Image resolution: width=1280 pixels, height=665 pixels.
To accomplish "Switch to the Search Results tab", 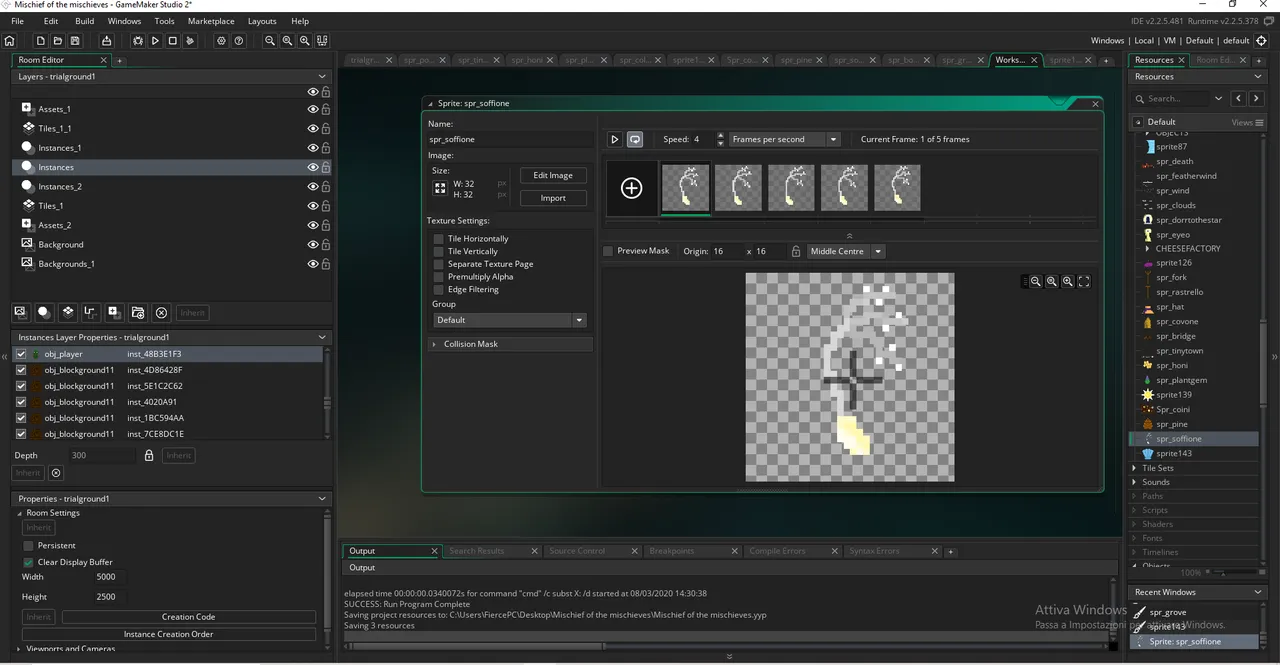I will point(477,551).
